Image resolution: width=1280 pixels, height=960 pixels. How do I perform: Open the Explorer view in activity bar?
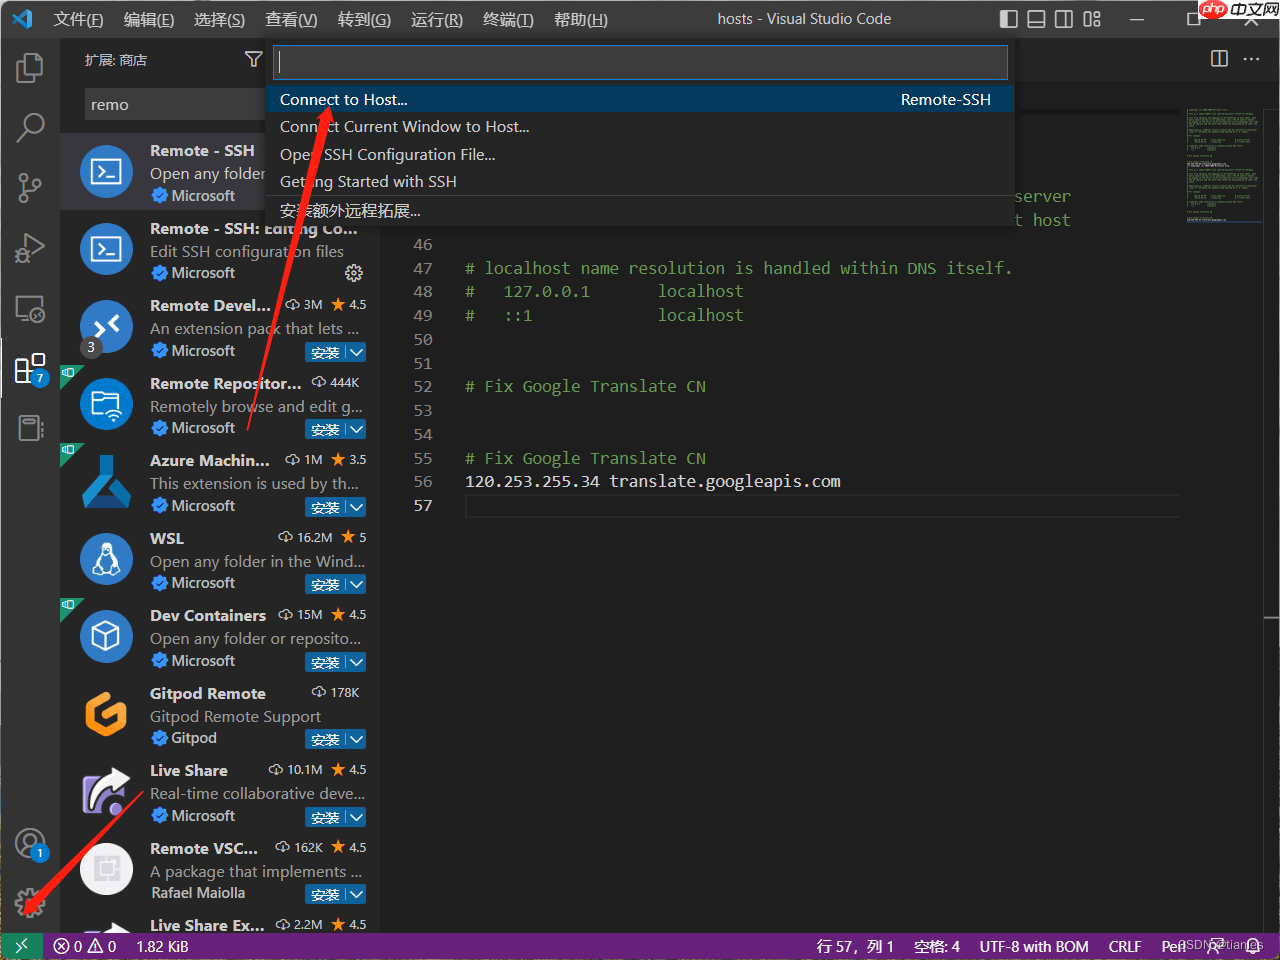coord(30,68)
